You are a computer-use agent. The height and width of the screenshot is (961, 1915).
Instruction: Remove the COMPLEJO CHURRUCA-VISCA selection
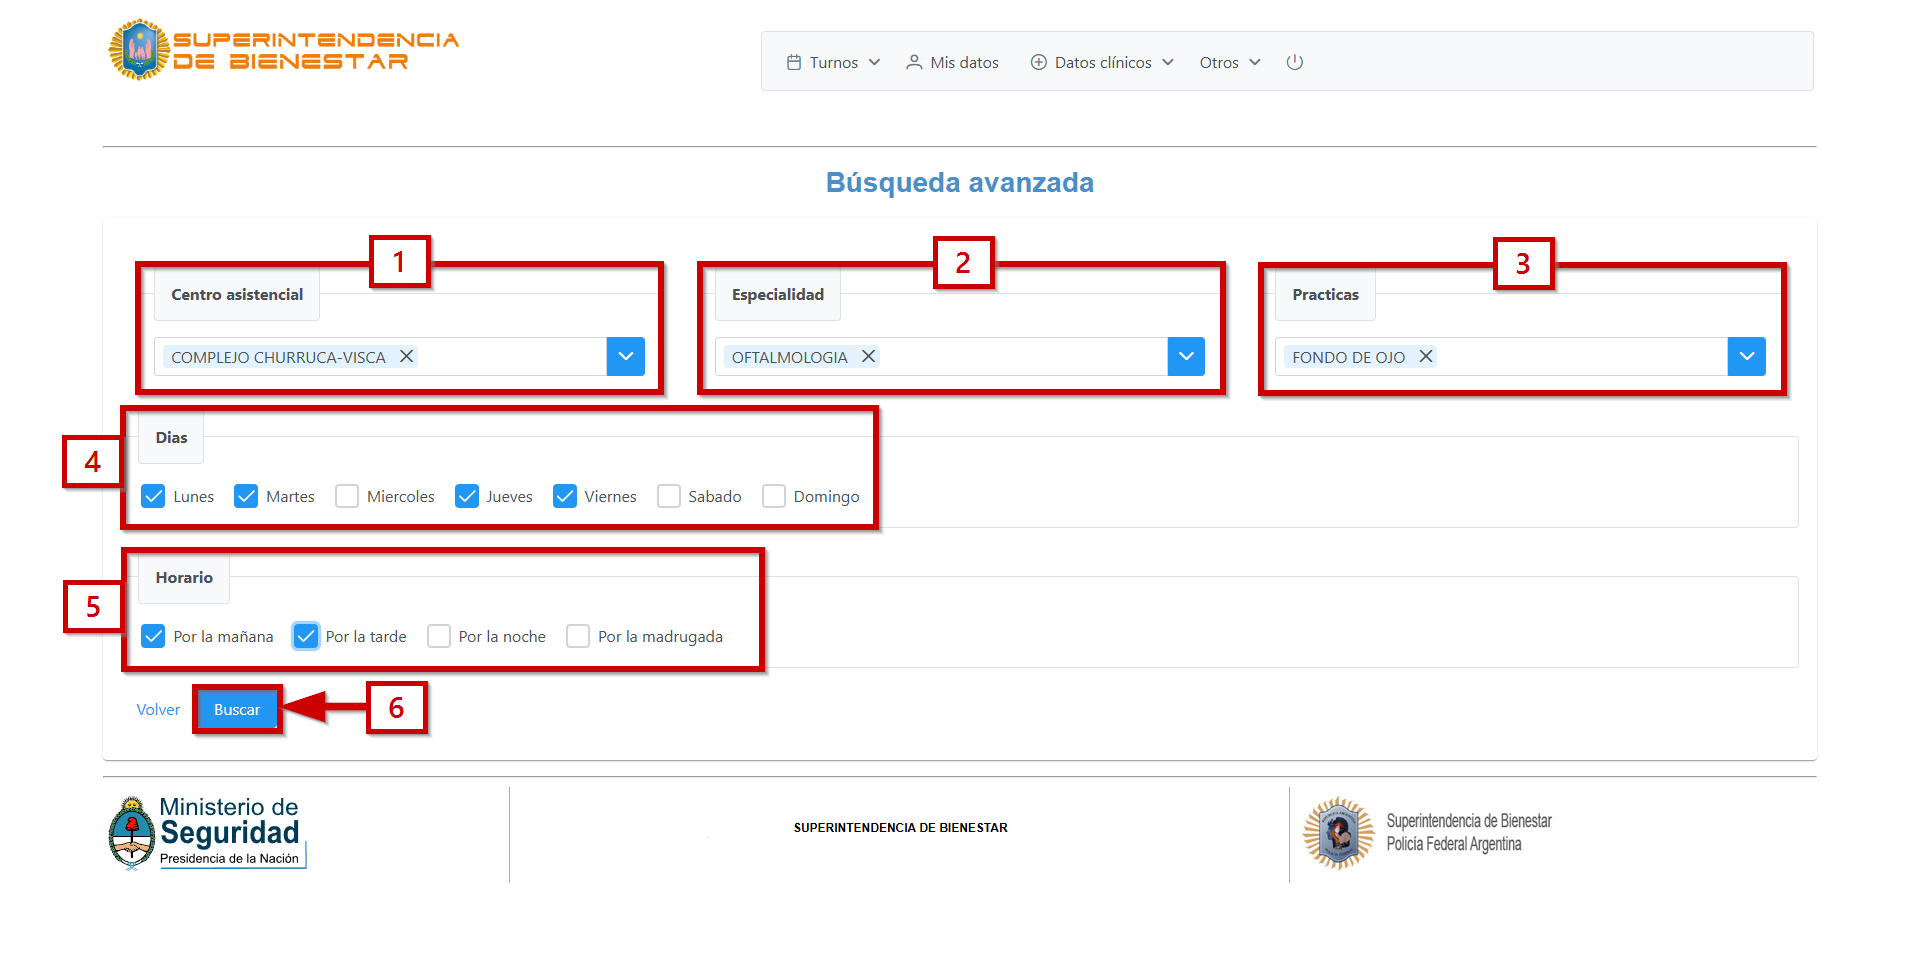[407, 356]
